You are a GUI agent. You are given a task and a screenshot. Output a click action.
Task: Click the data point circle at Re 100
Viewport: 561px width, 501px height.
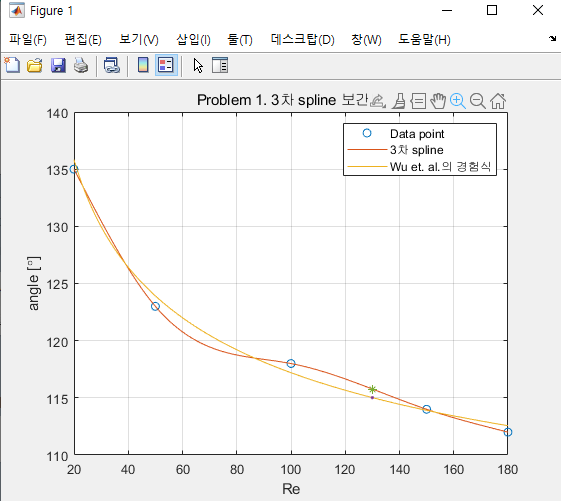click(x=291, y=363)
